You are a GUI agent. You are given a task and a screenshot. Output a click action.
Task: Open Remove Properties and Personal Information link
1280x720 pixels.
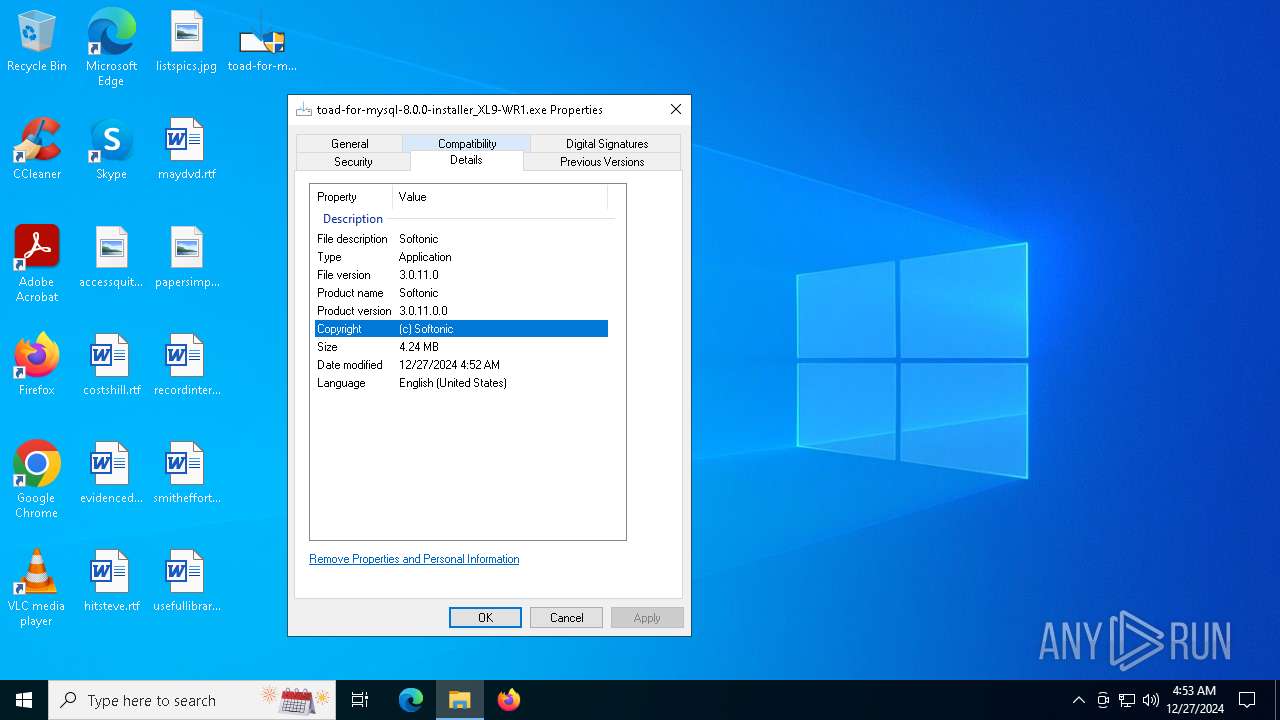point(414,559)
